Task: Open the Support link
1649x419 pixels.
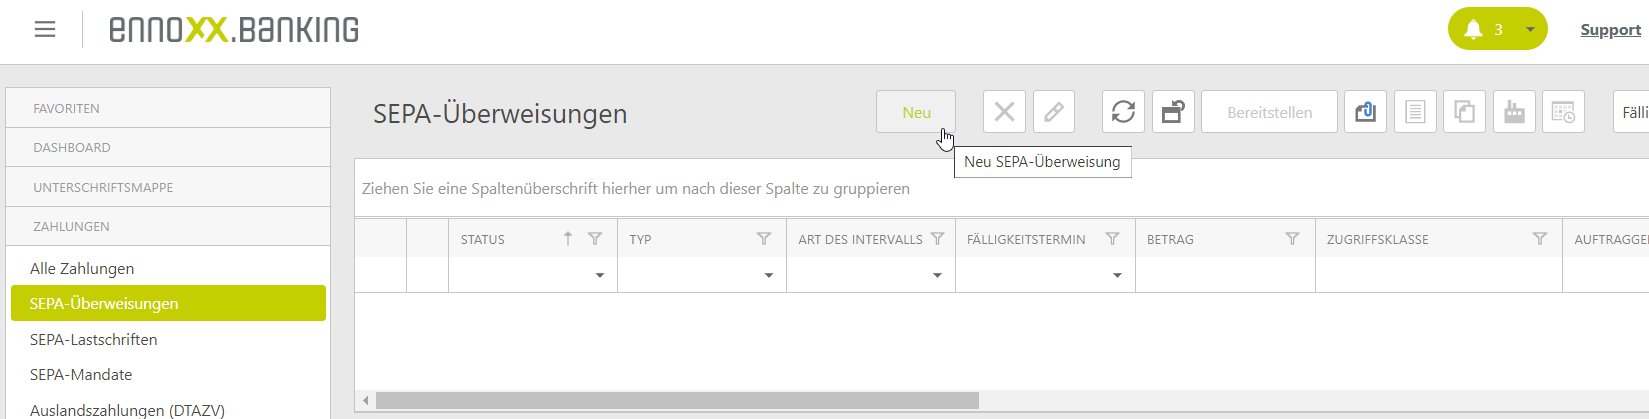Action: [1610, 30]
